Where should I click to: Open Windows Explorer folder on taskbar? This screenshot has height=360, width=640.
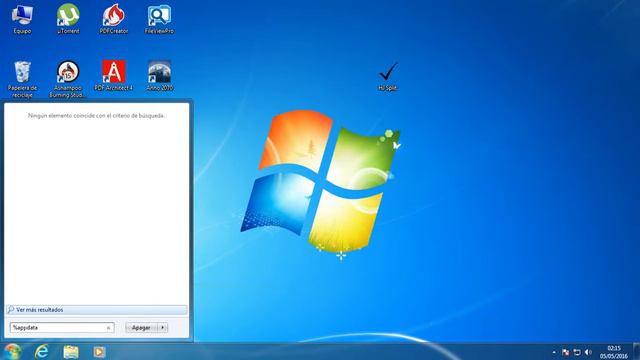pos(71,352)
